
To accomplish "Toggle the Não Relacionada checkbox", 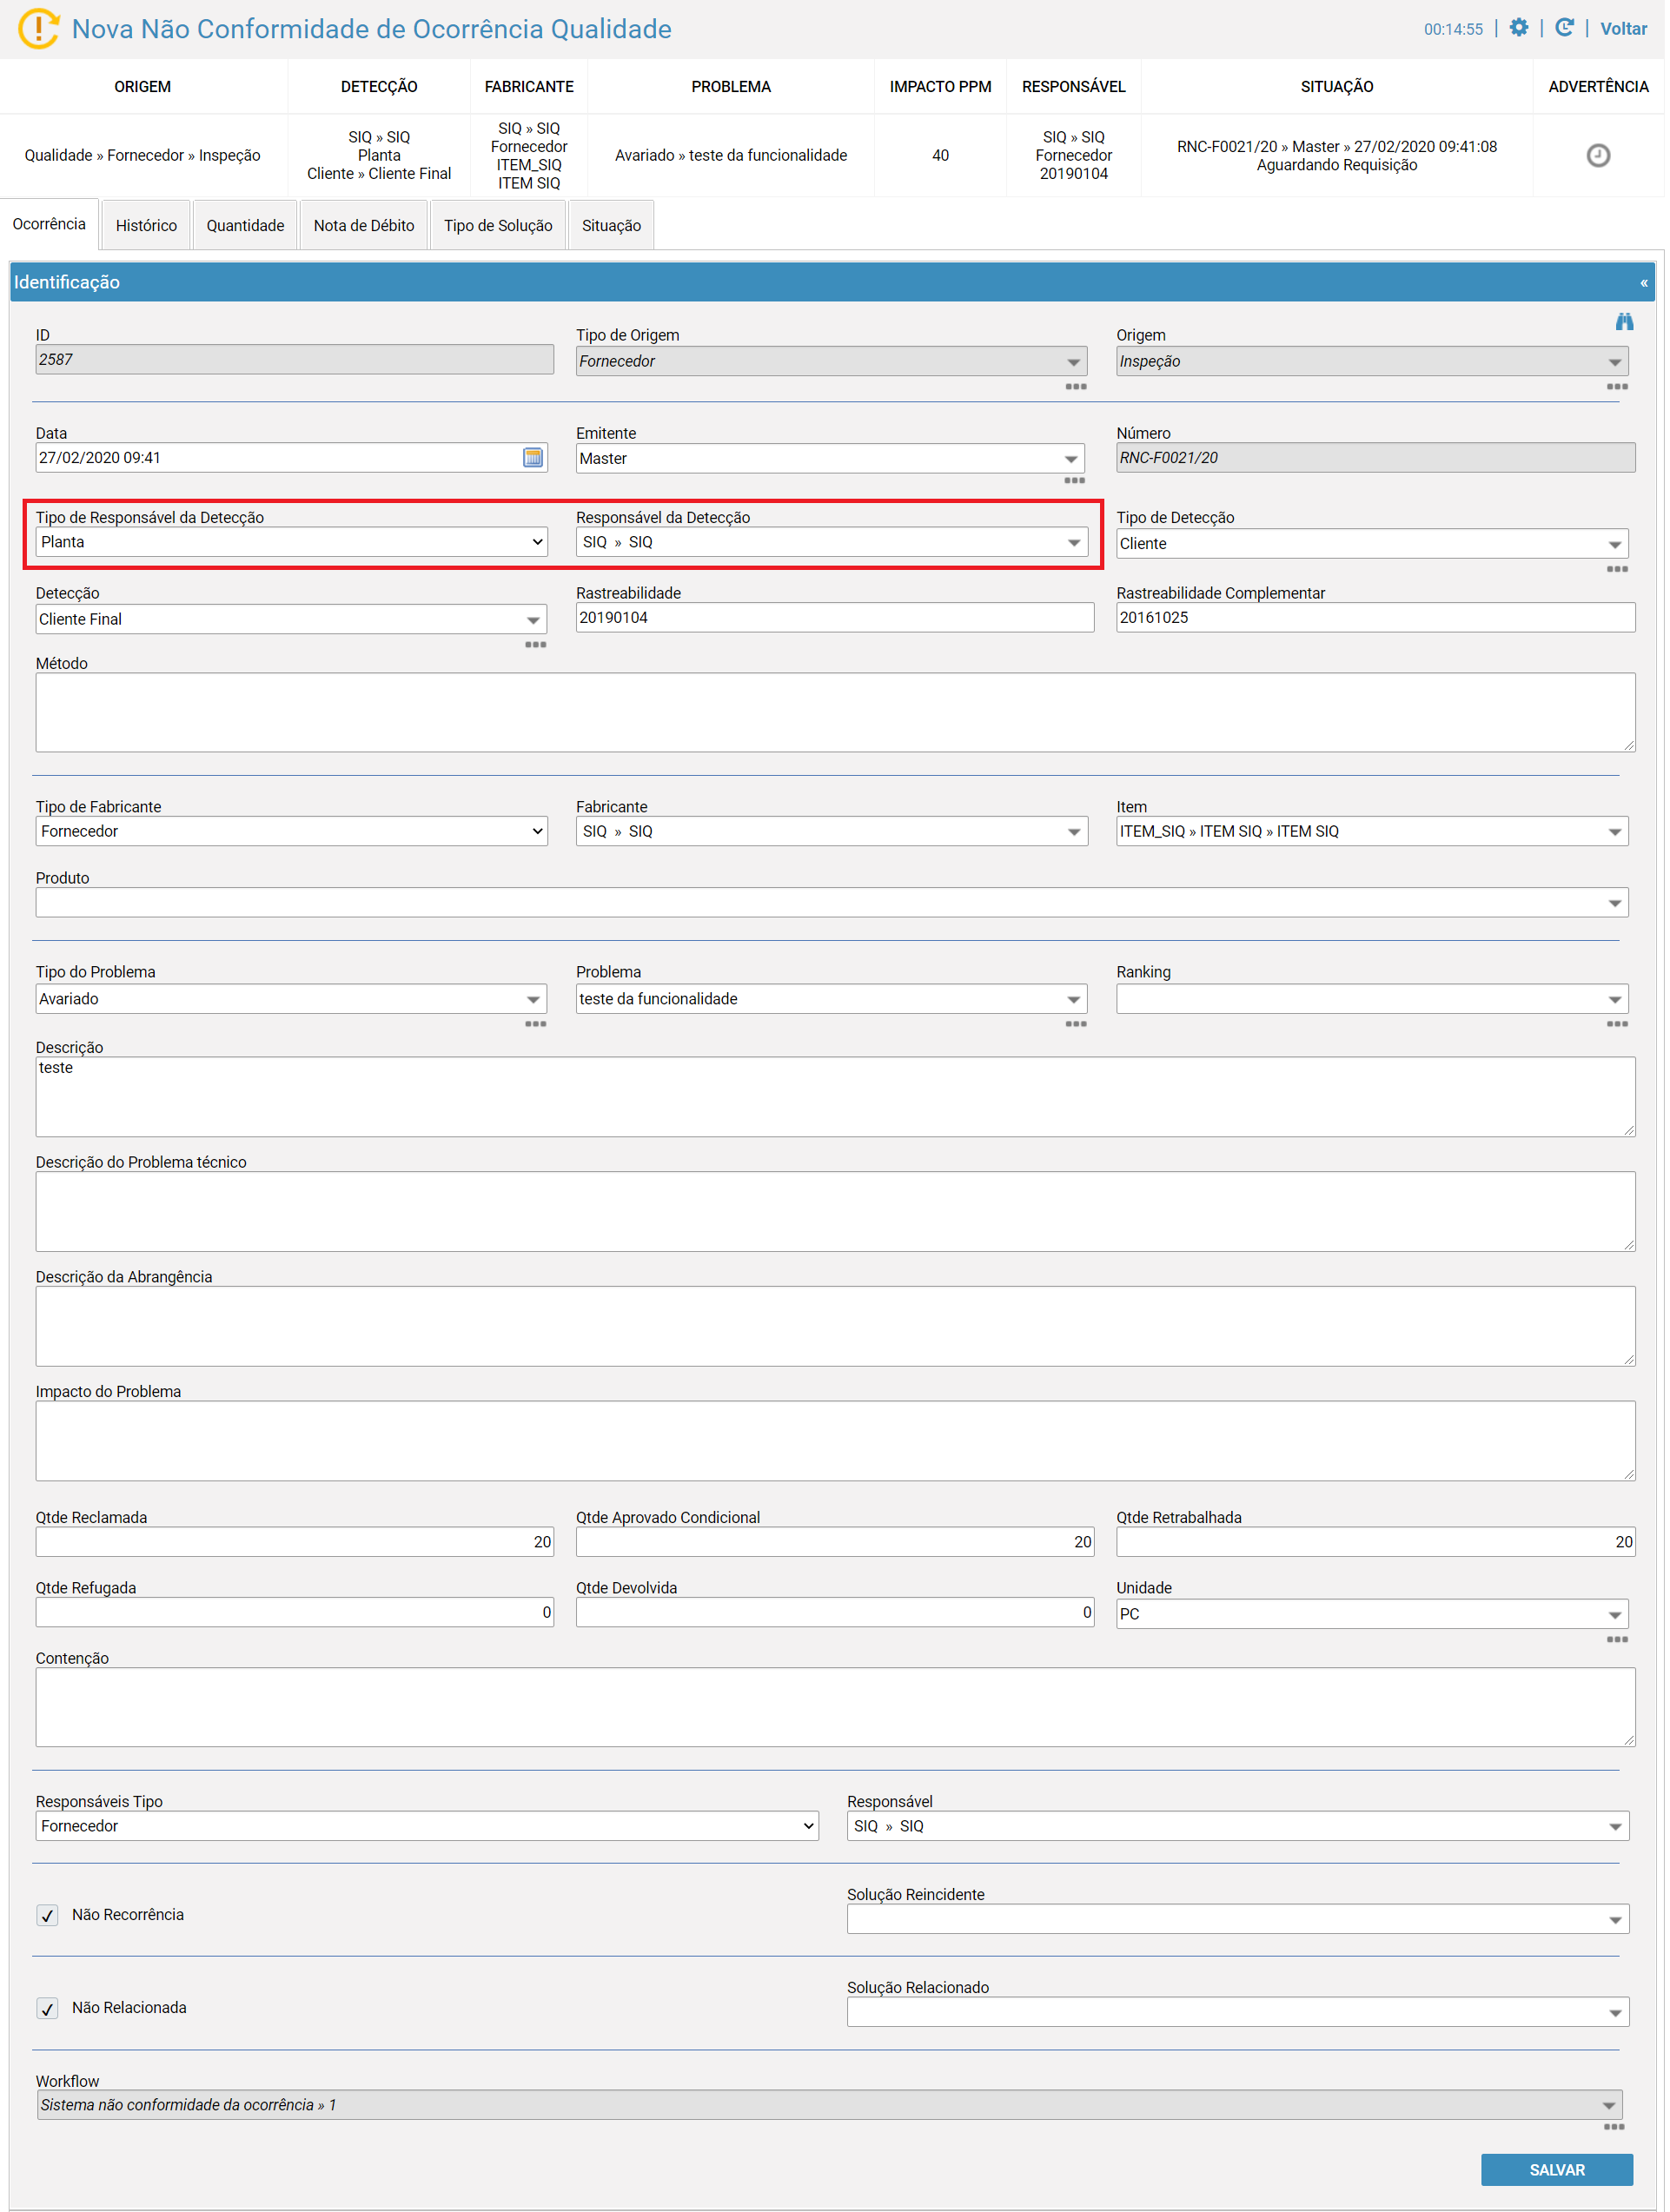I will pos(47,2009).
